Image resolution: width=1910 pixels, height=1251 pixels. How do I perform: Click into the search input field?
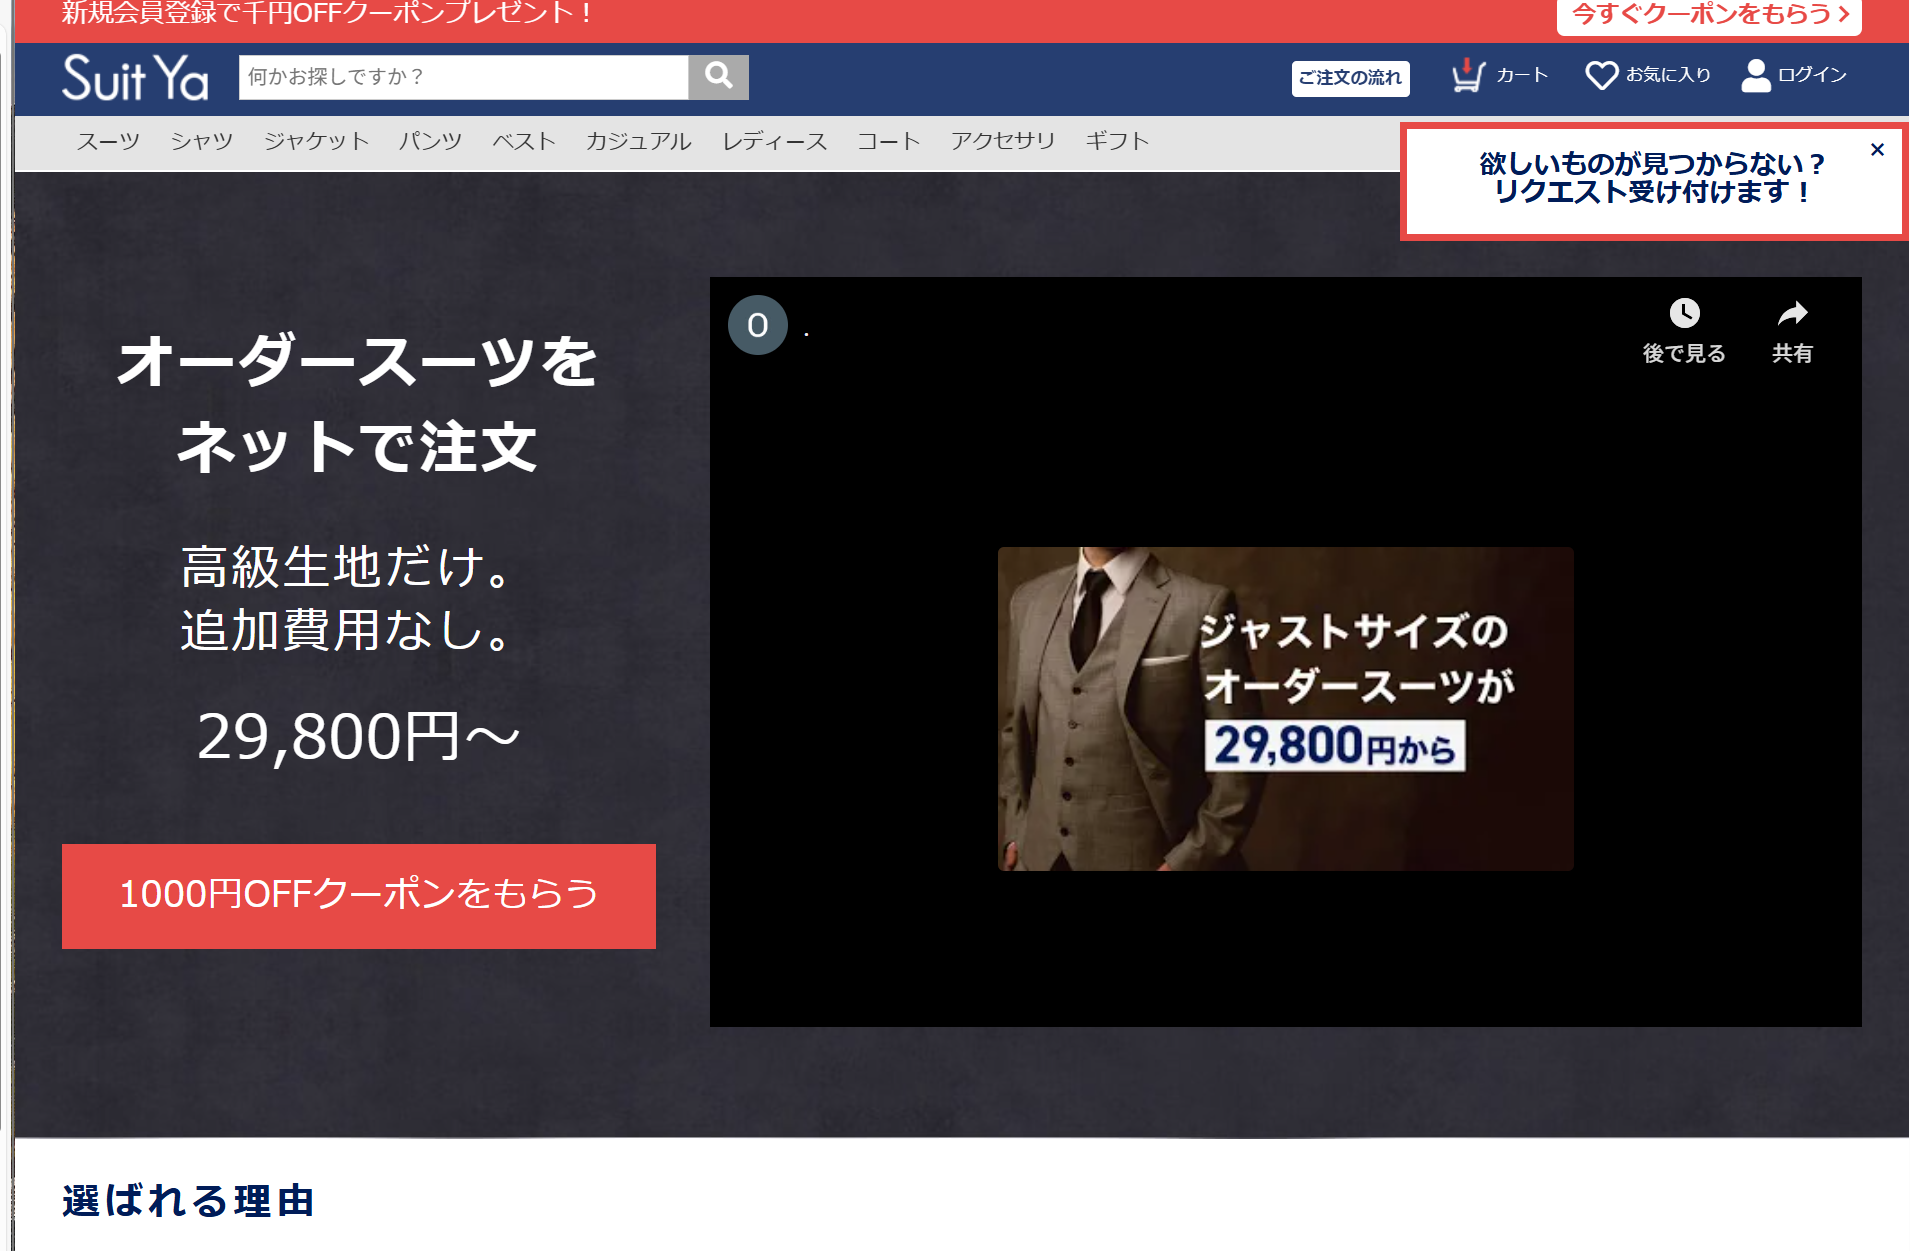click(463, 77)
